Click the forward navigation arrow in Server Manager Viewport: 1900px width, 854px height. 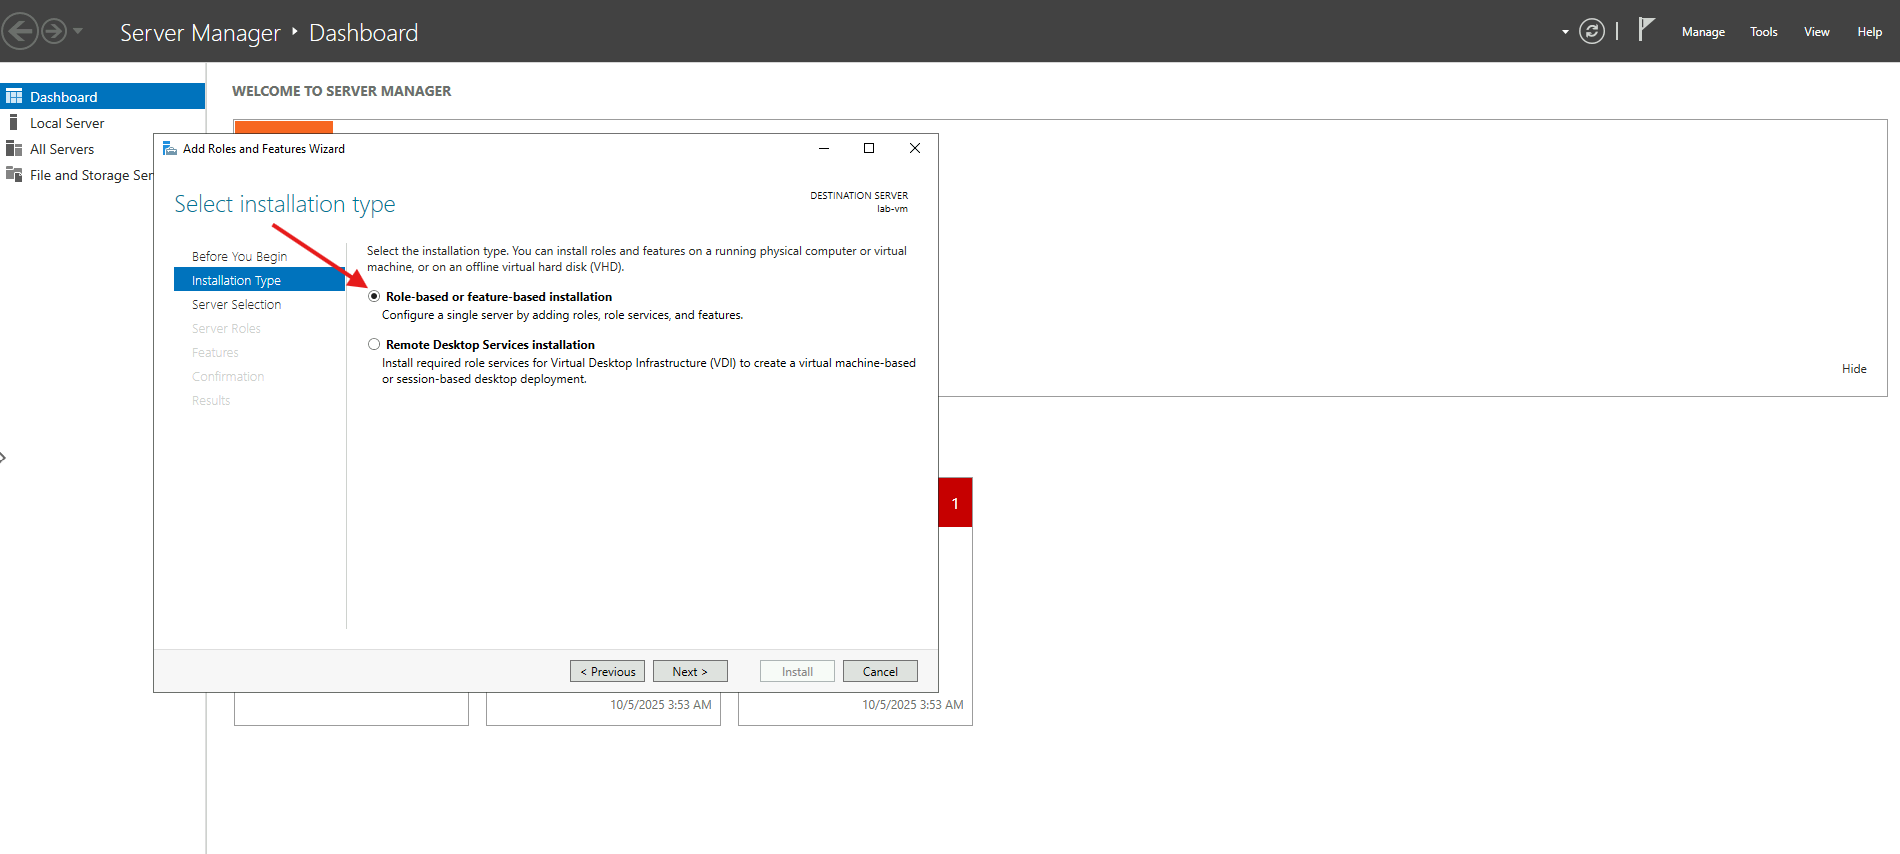pos(54,31)
